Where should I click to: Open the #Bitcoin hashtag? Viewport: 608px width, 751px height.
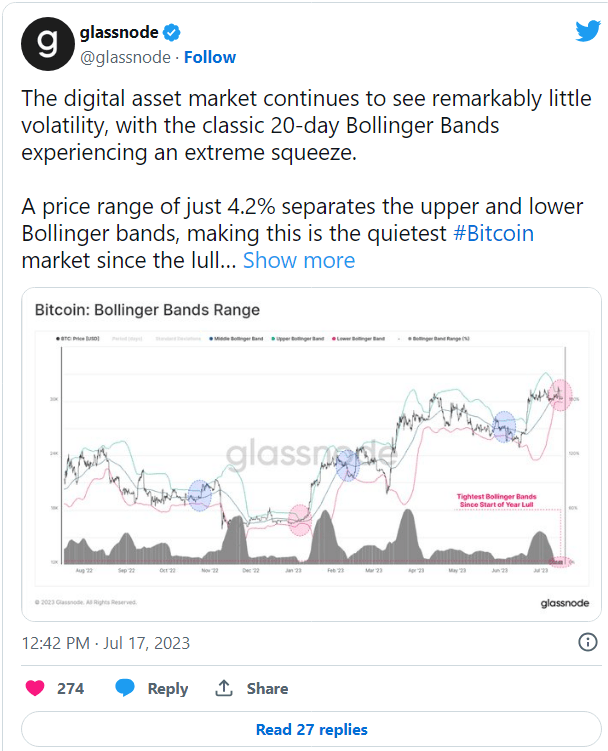coord(493,234)
